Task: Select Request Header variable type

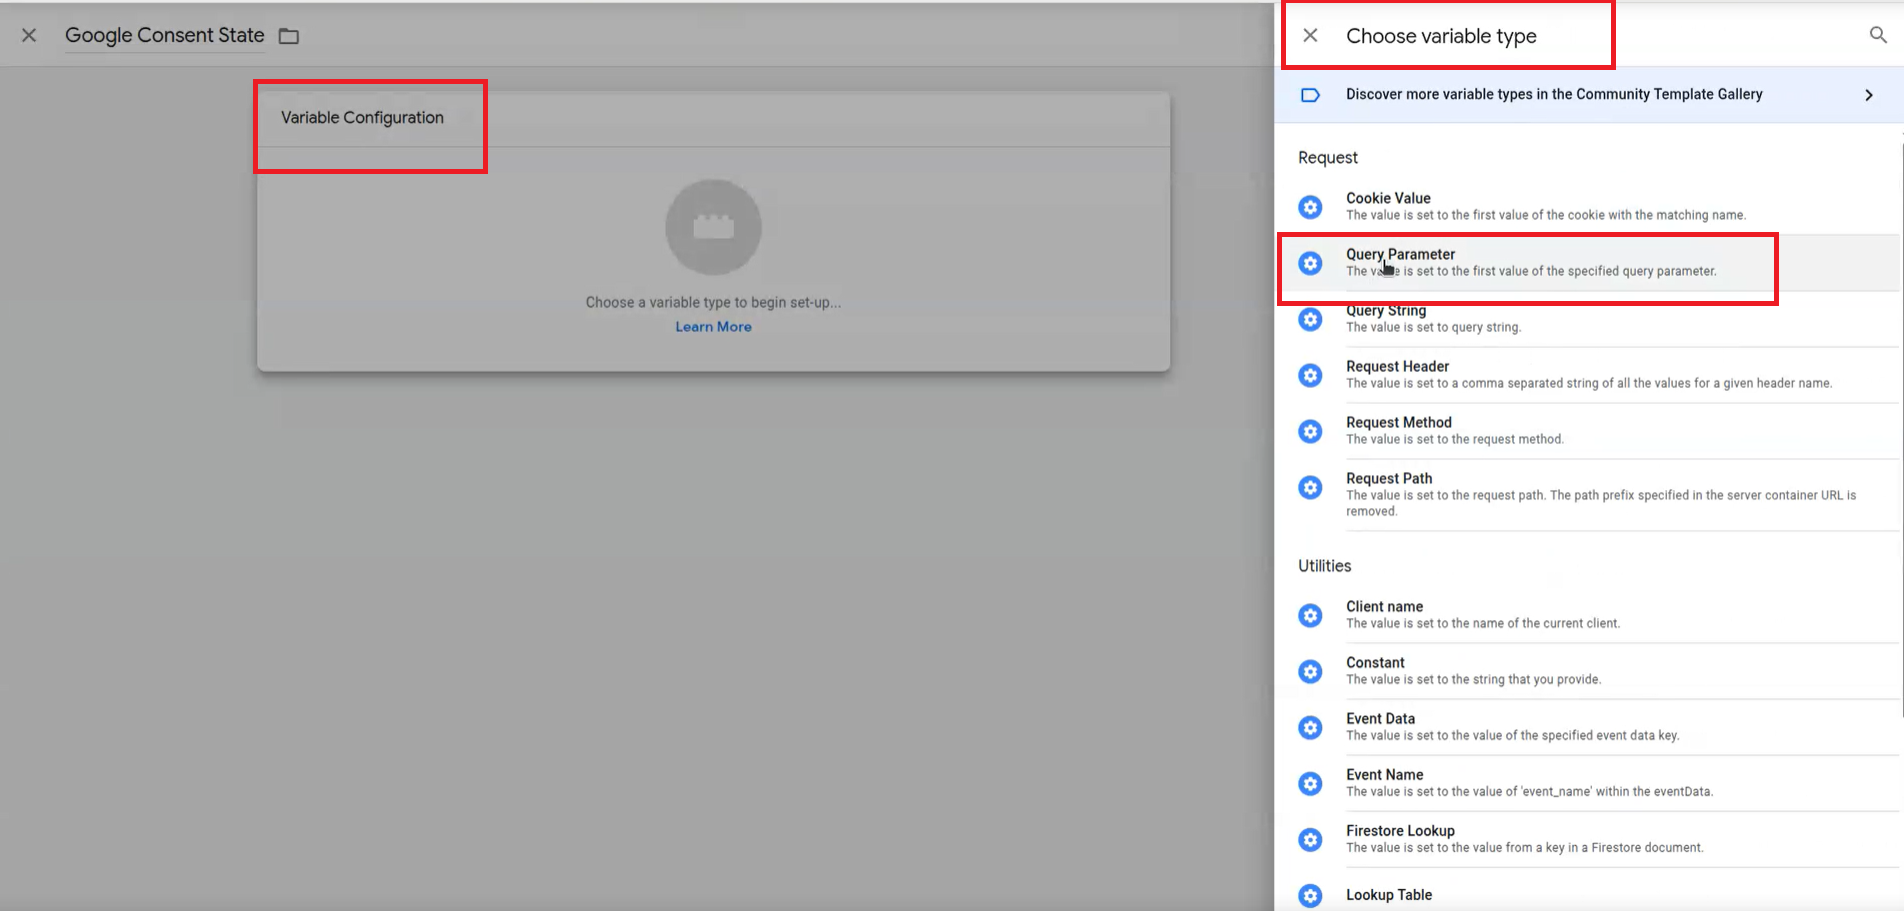Action: point(1589,374)
